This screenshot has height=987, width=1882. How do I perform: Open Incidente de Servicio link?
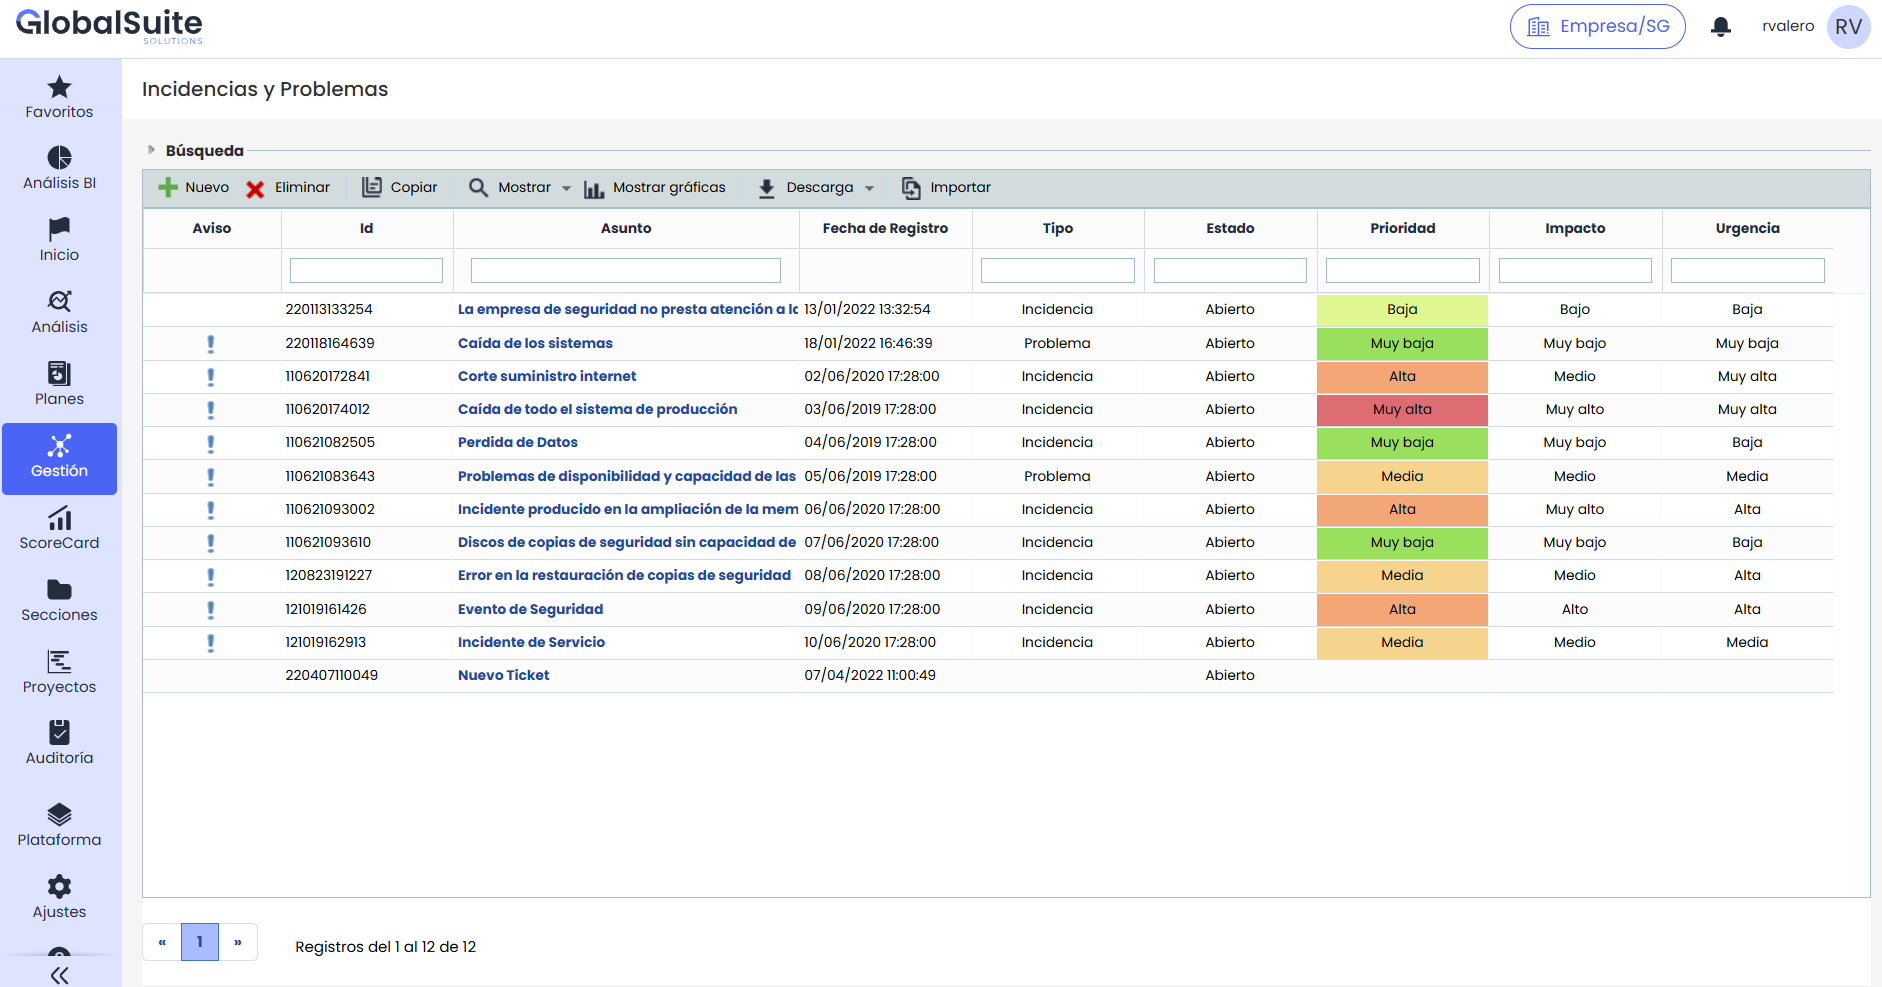pos(531,642)
